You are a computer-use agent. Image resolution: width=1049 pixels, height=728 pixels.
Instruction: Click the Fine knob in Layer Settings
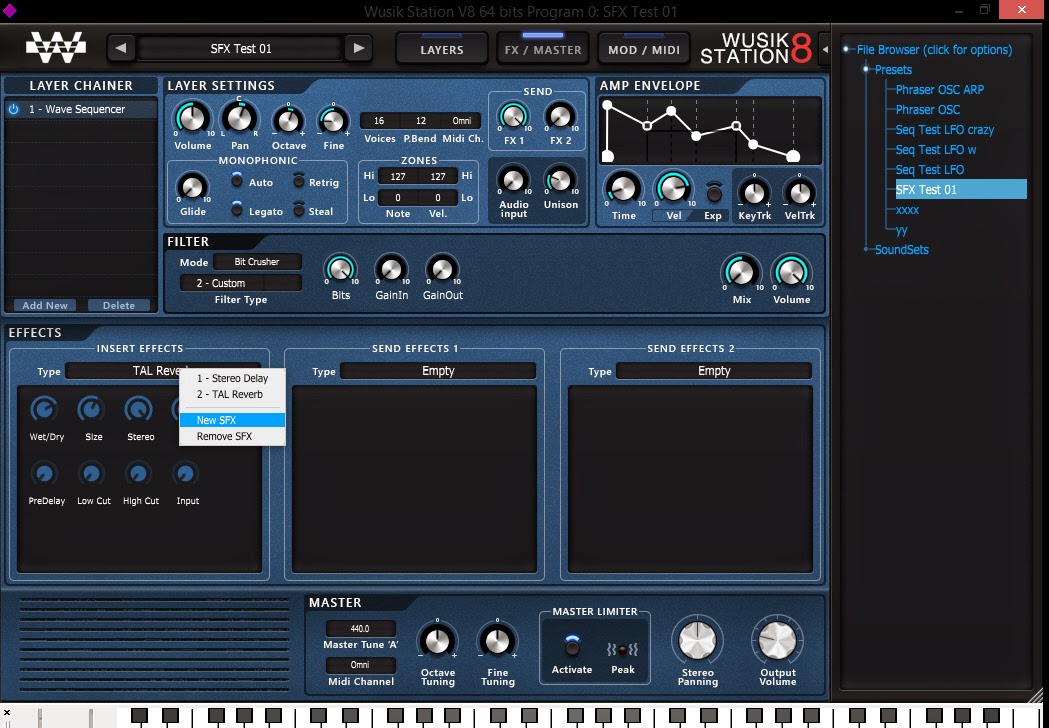point(333,121)
